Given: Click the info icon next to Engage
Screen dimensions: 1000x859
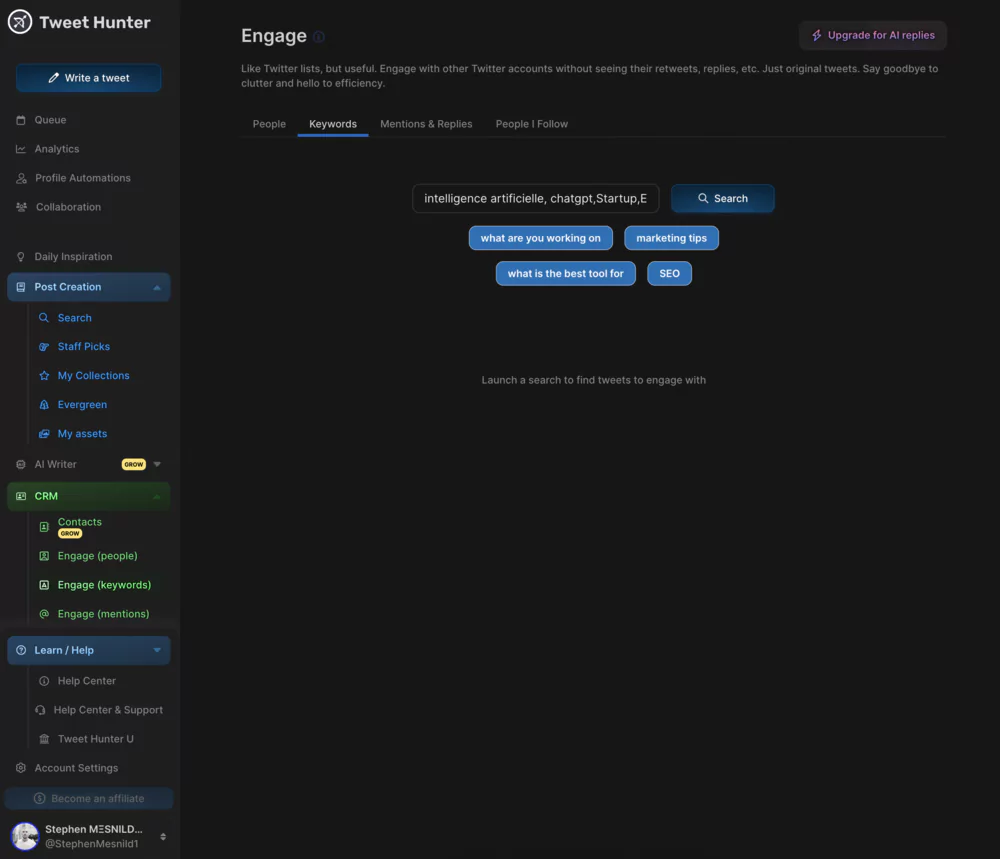Looking at the screenshot, I should [x=319, y=37].
